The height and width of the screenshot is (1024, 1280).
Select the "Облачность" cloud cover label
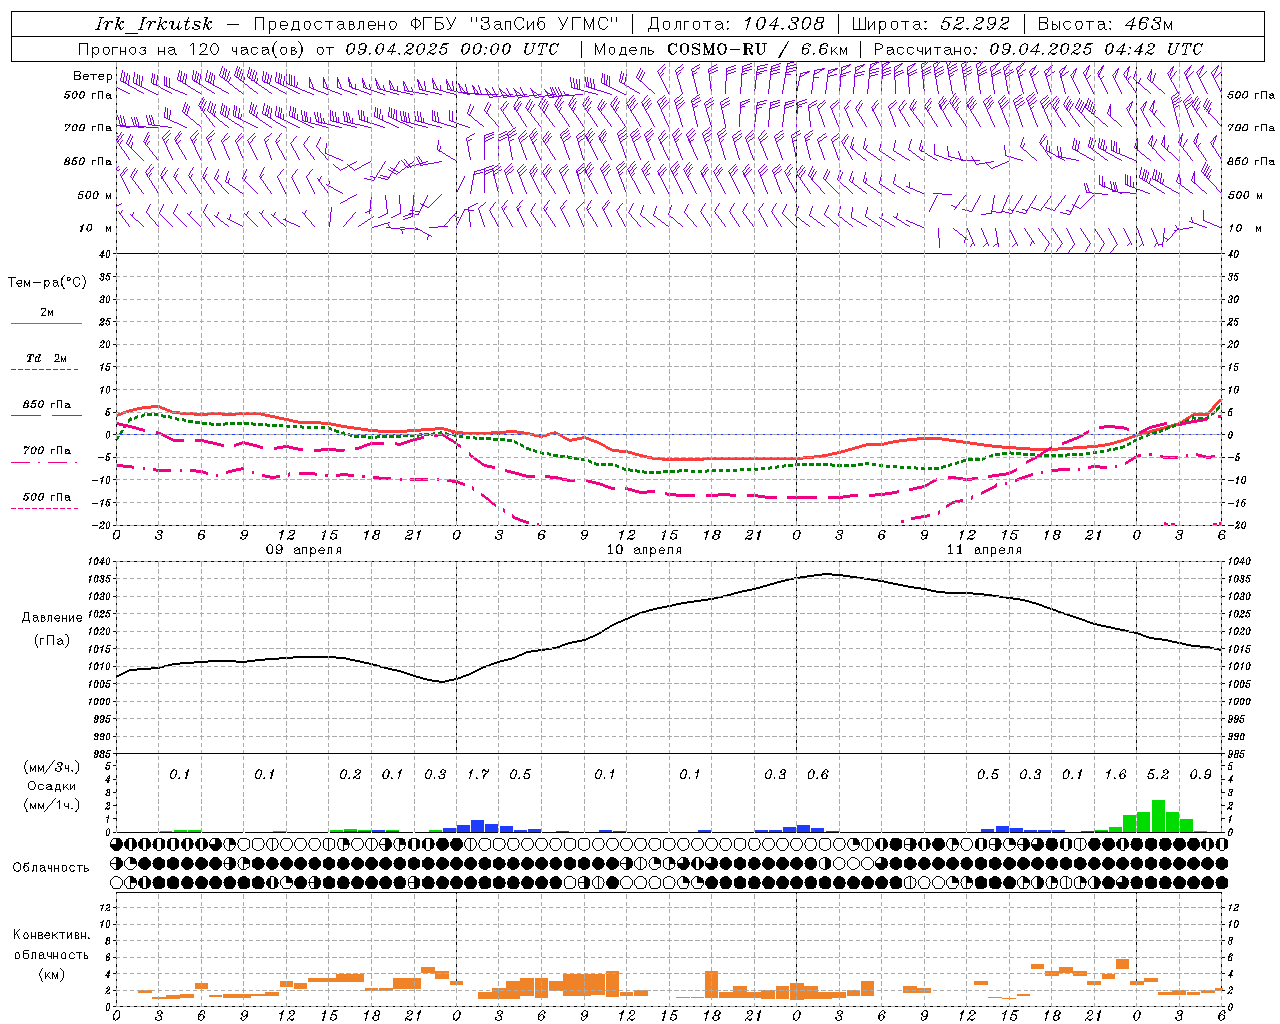(x=51, y=867)
